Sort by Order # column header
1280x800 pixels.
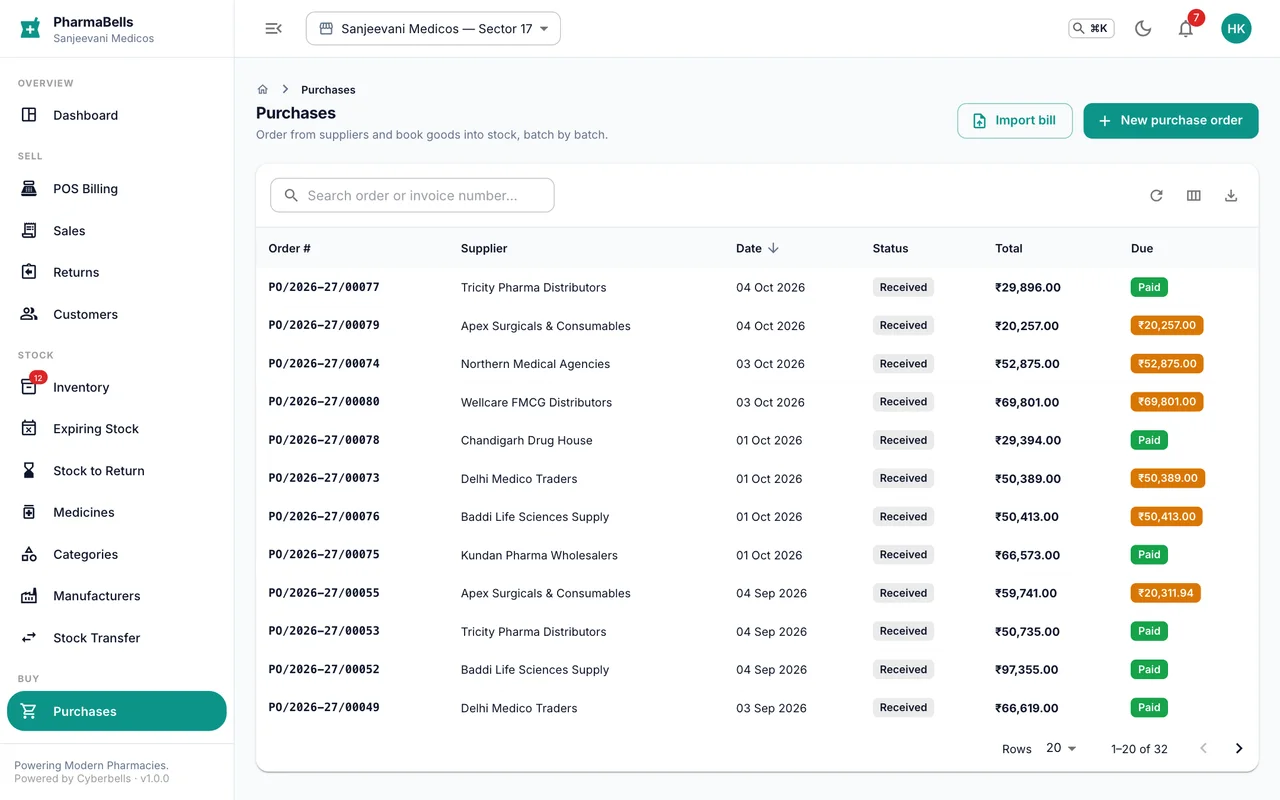tap(289, 248)
